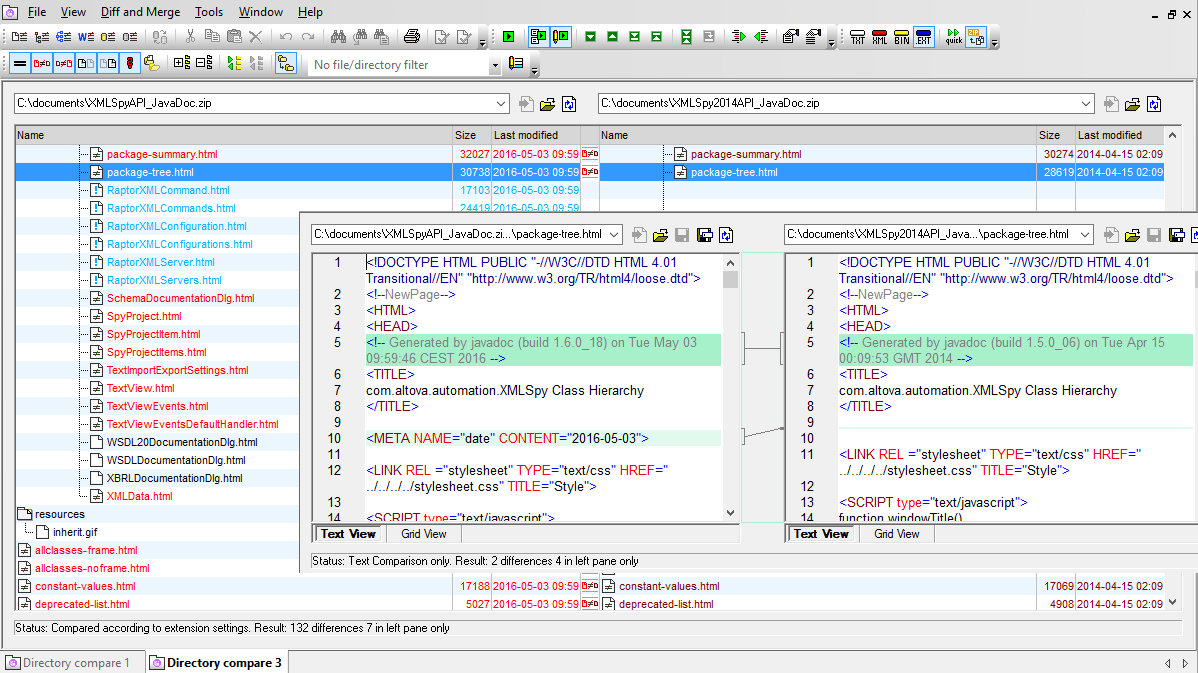
Task: Reload right directory XMLSpy2014API_JavaDoc.zip
Action: click(x=1154, y=104)
